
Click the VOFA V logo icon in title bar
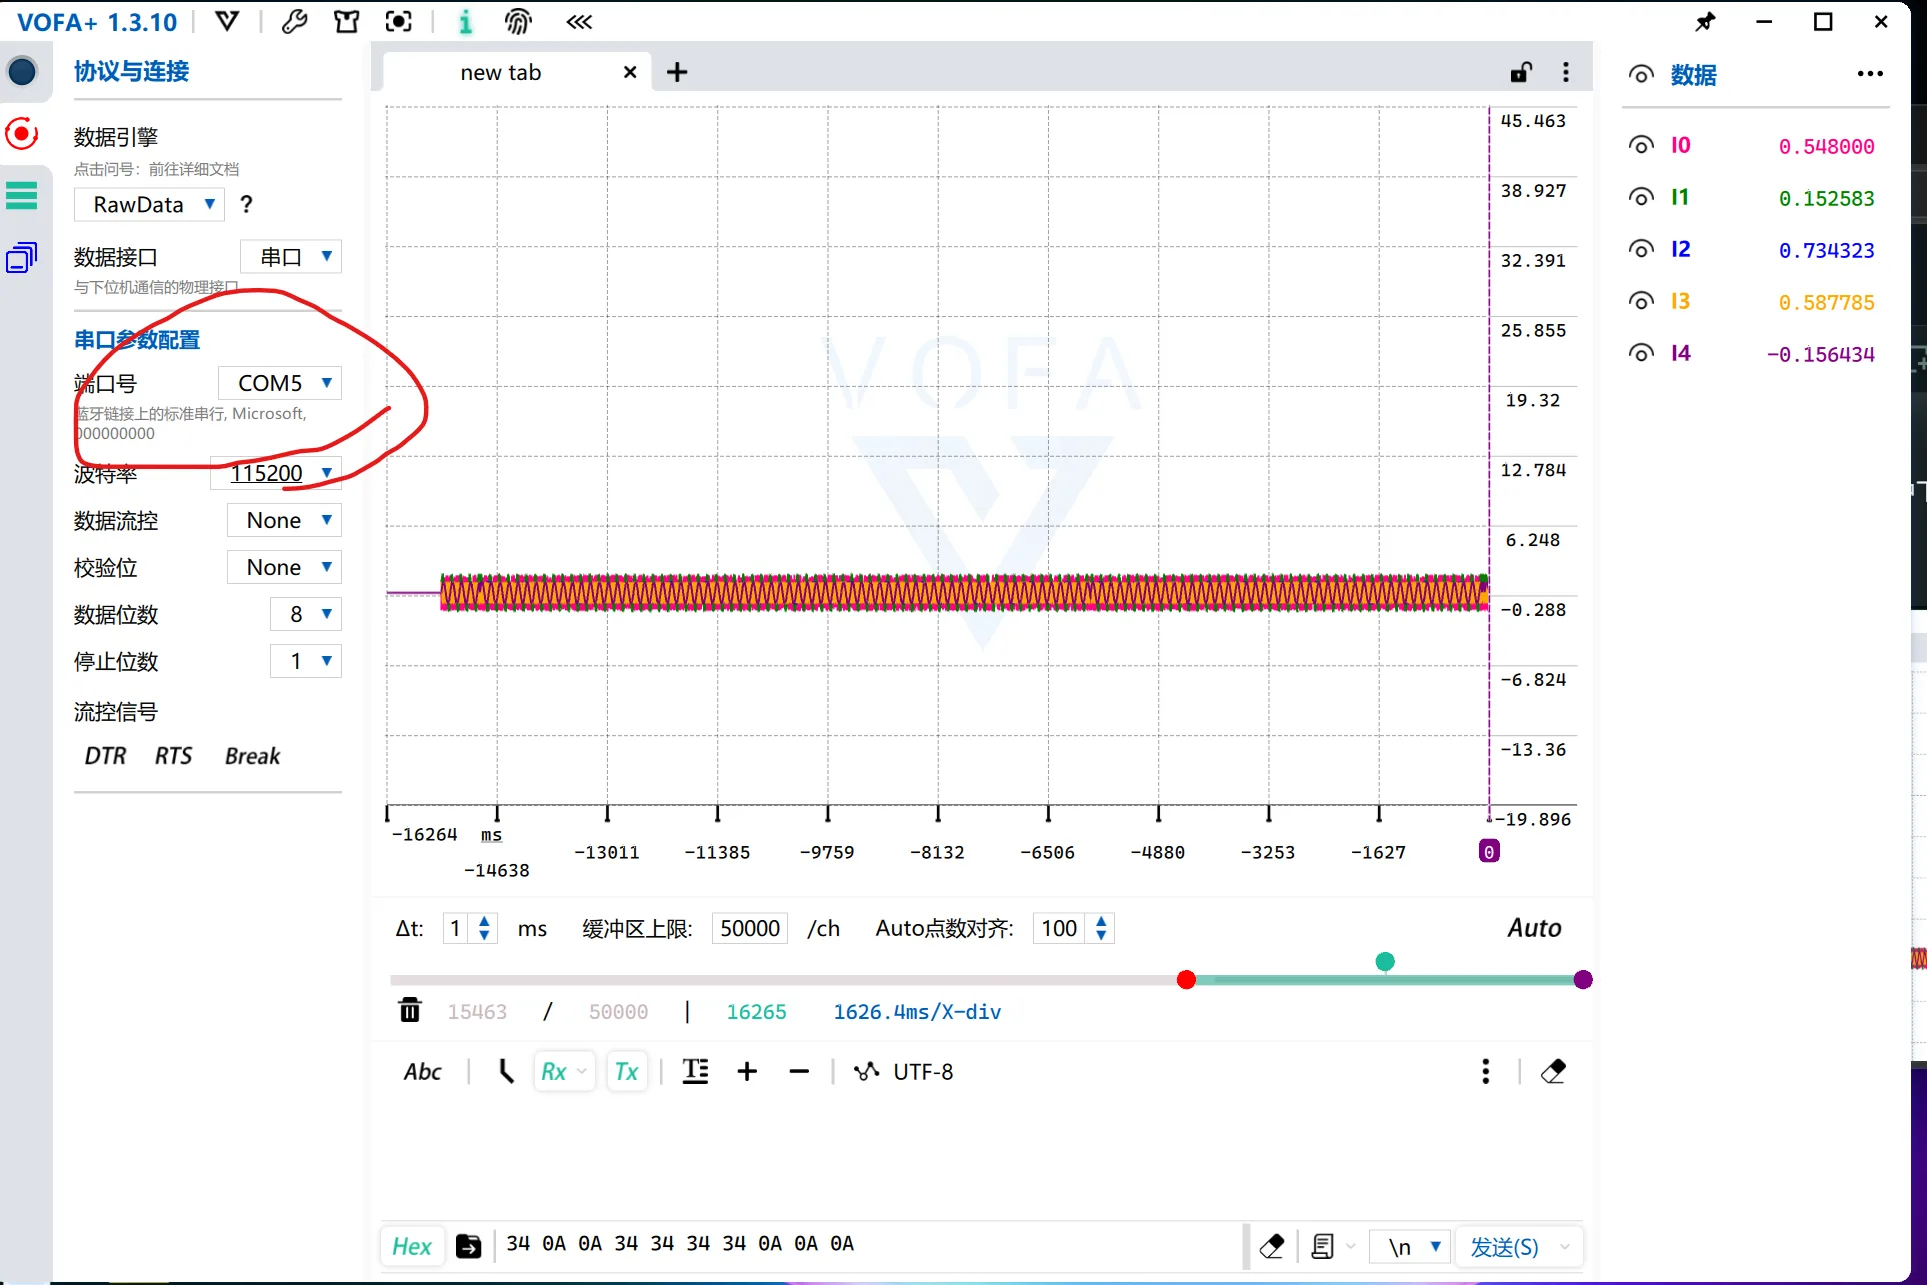click(x=228, y=22)
